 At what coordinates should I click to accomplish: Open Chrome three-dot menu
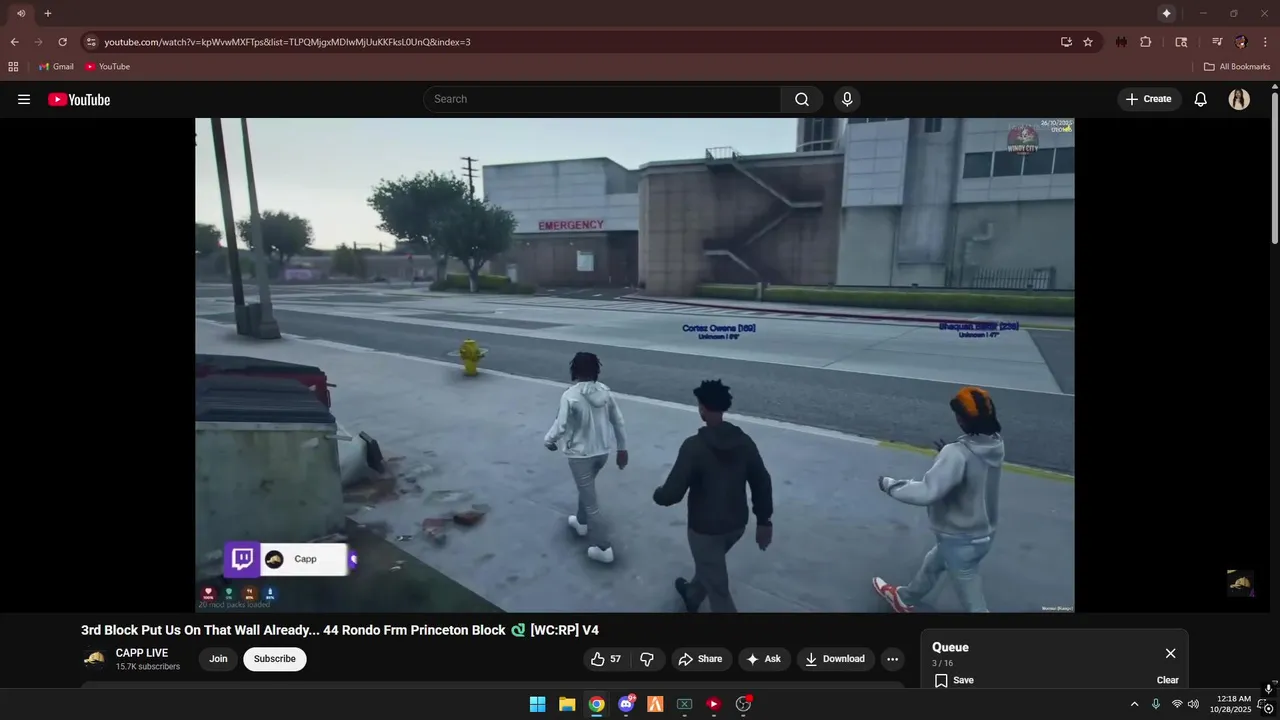pos(1265,42)
